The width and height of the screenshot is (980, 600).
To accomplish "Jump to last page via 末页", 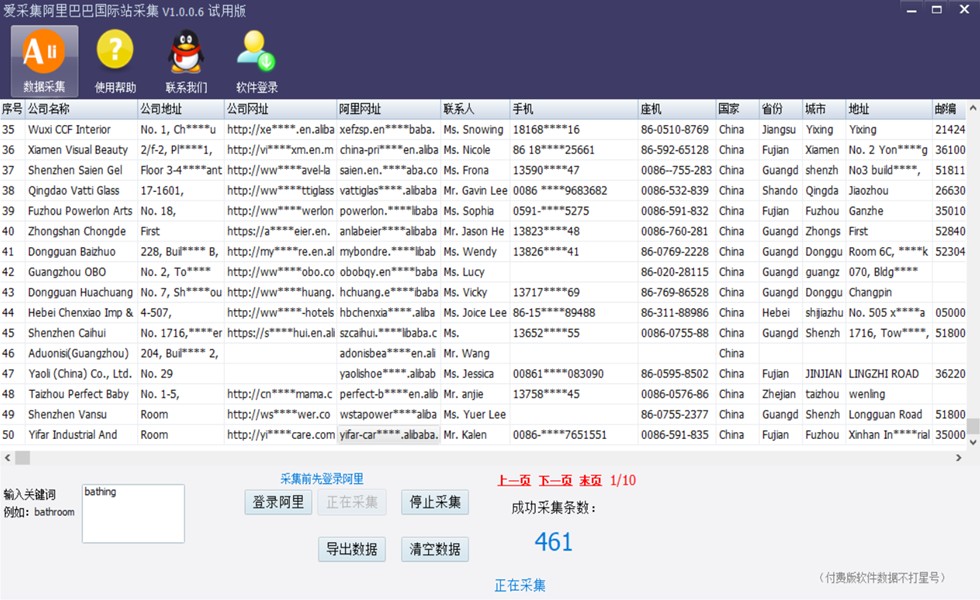I will click(590, 480).
